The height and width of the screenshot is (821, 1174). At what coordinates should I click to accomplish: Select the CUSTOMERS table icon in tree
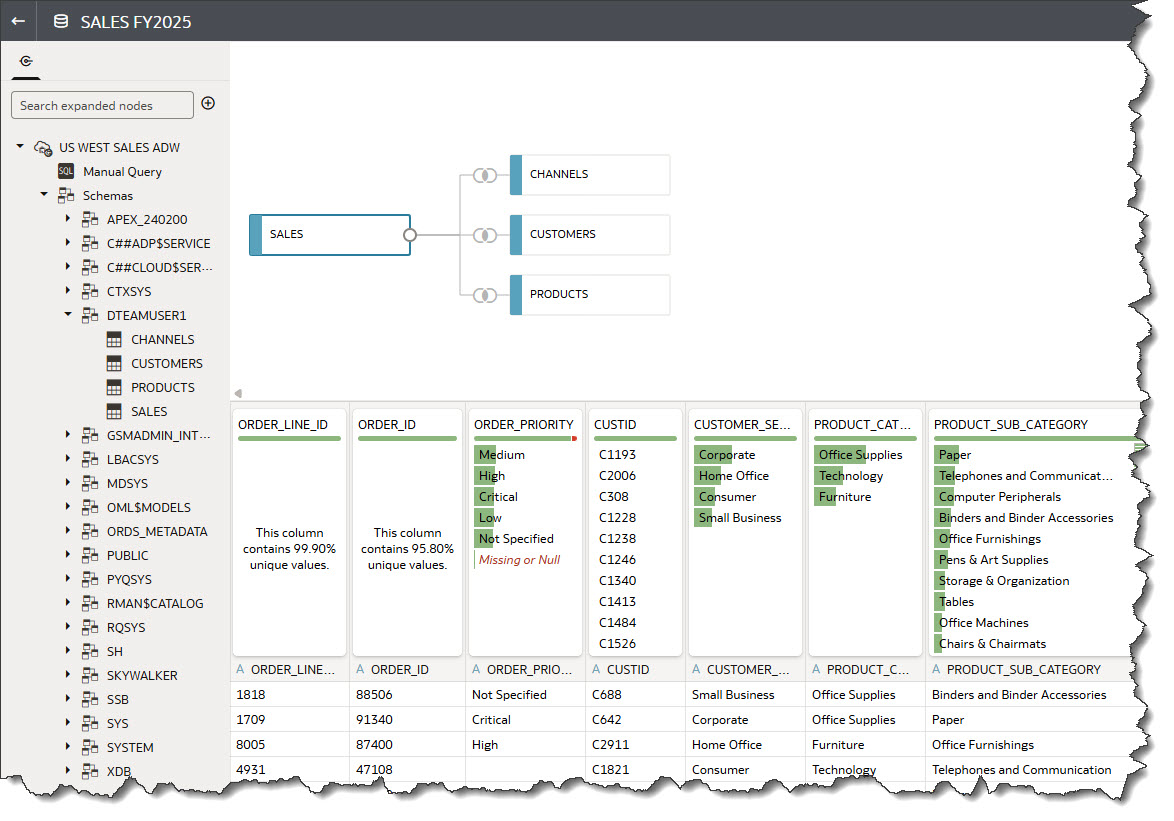tap(114, 363)
